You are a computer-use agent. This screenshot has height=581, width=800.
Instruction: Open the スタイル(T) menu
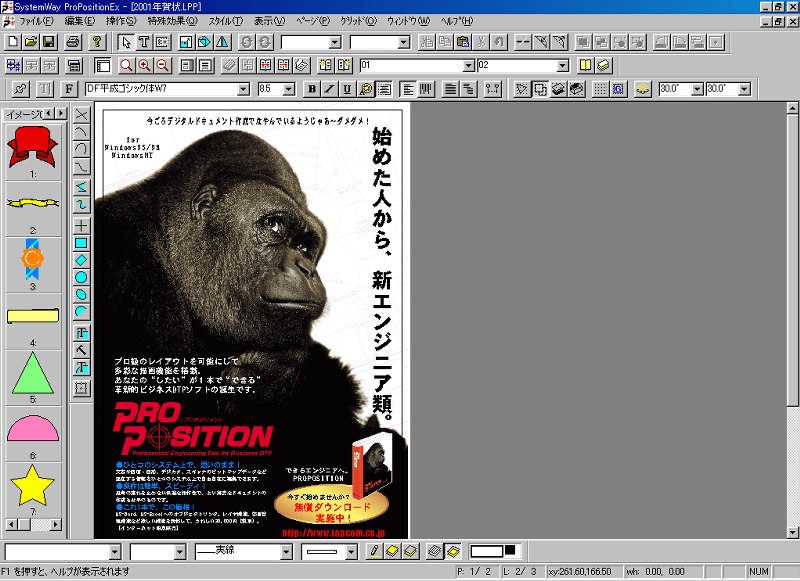coord(226,21)
